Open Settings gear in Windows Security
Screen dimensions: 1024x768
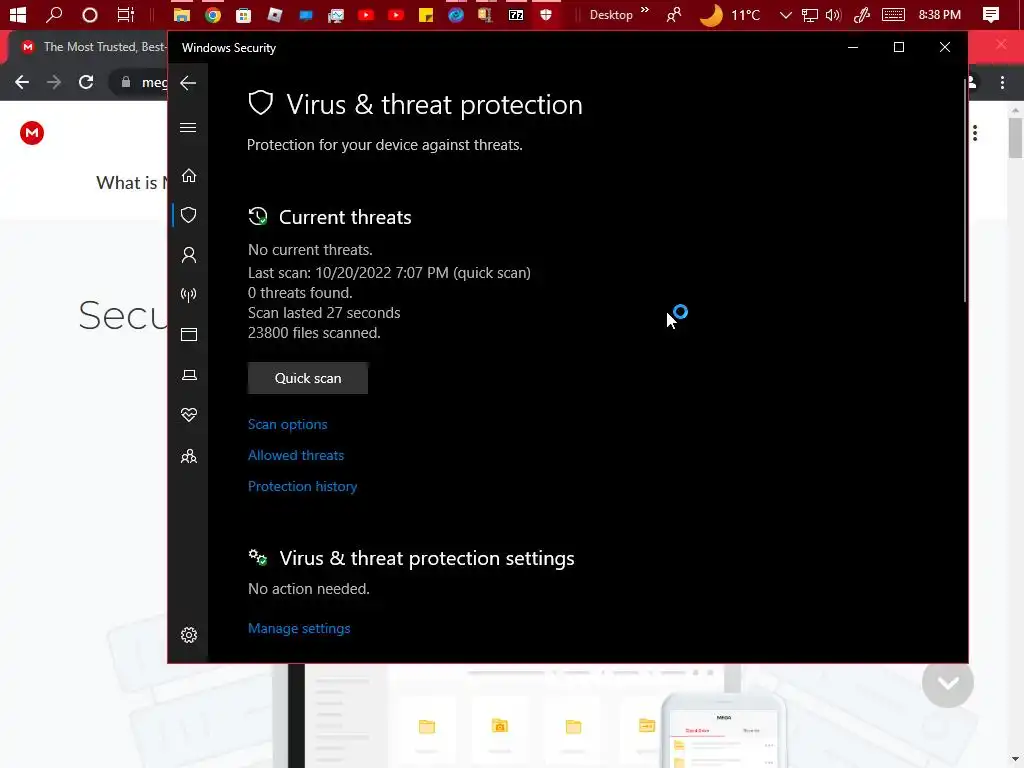tap(189, 635)
